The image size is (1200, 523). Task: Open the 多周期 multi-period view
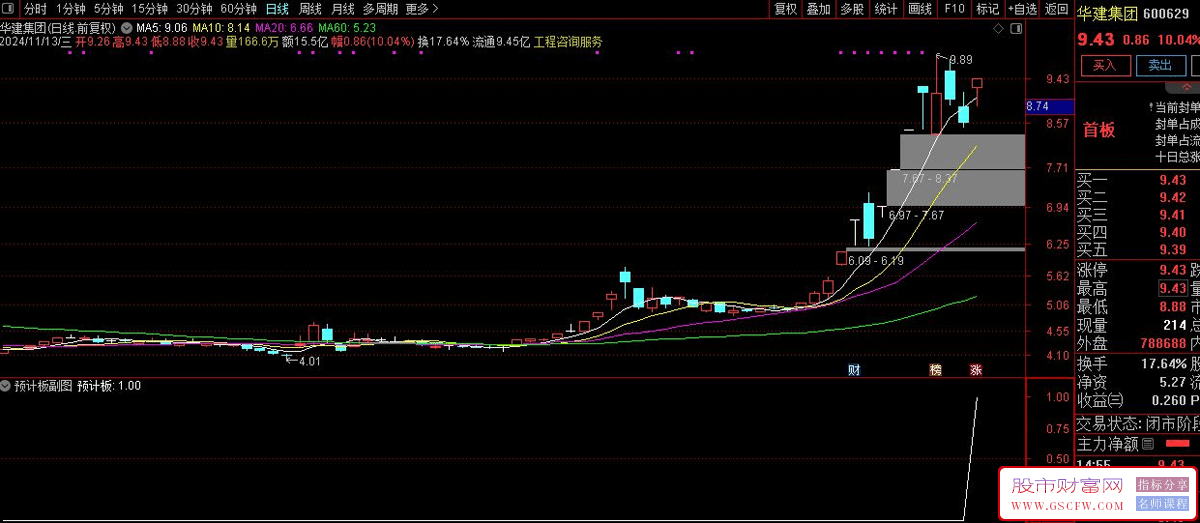(380, 9)
